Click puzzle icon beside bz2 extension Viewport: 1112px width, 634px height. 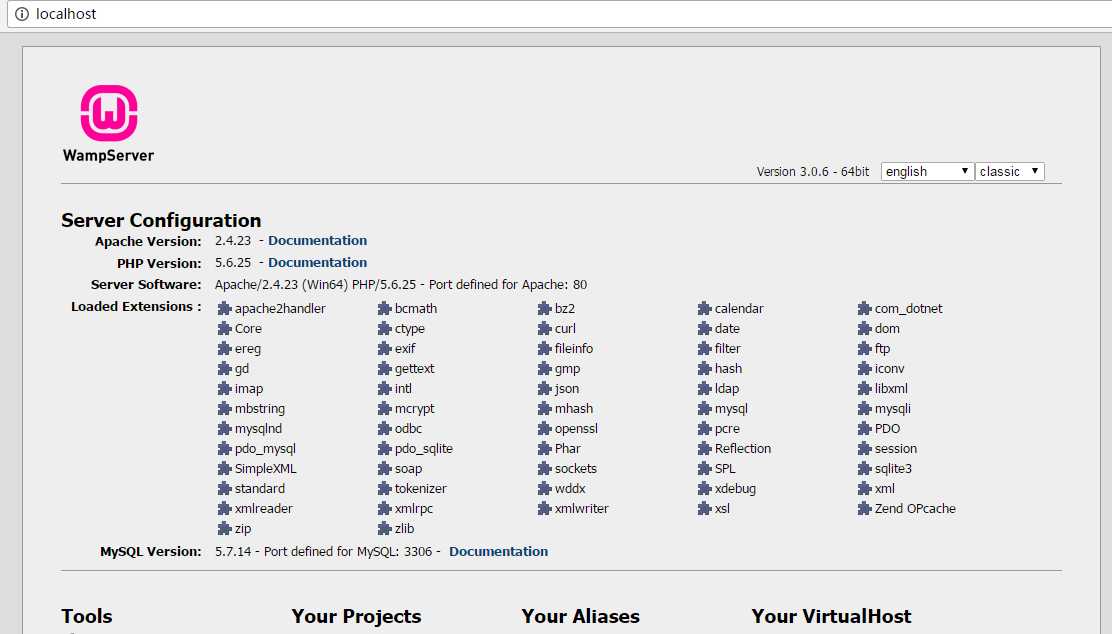coord(544,308)
